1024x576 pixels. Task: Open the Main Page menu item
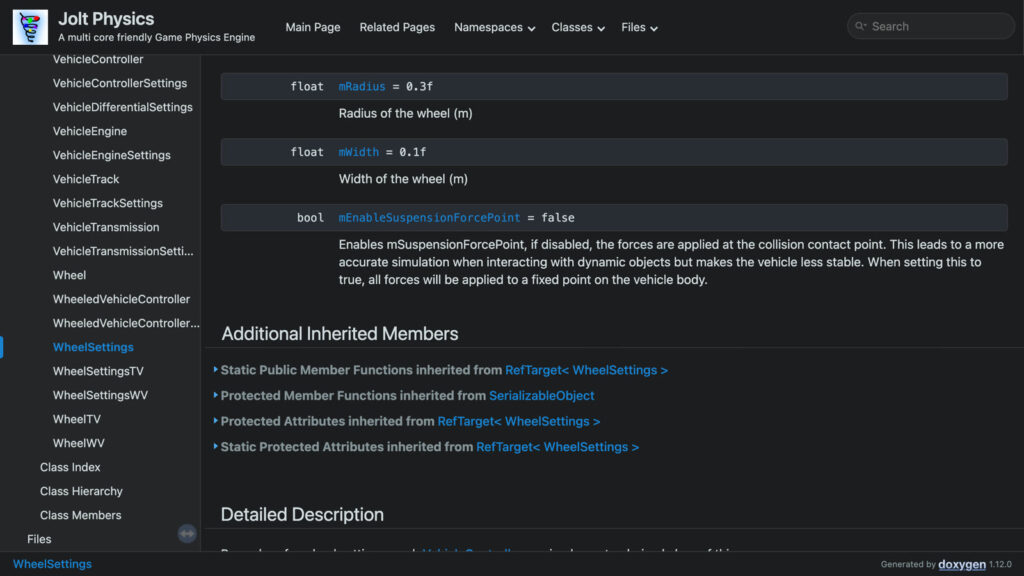[313, 27]
